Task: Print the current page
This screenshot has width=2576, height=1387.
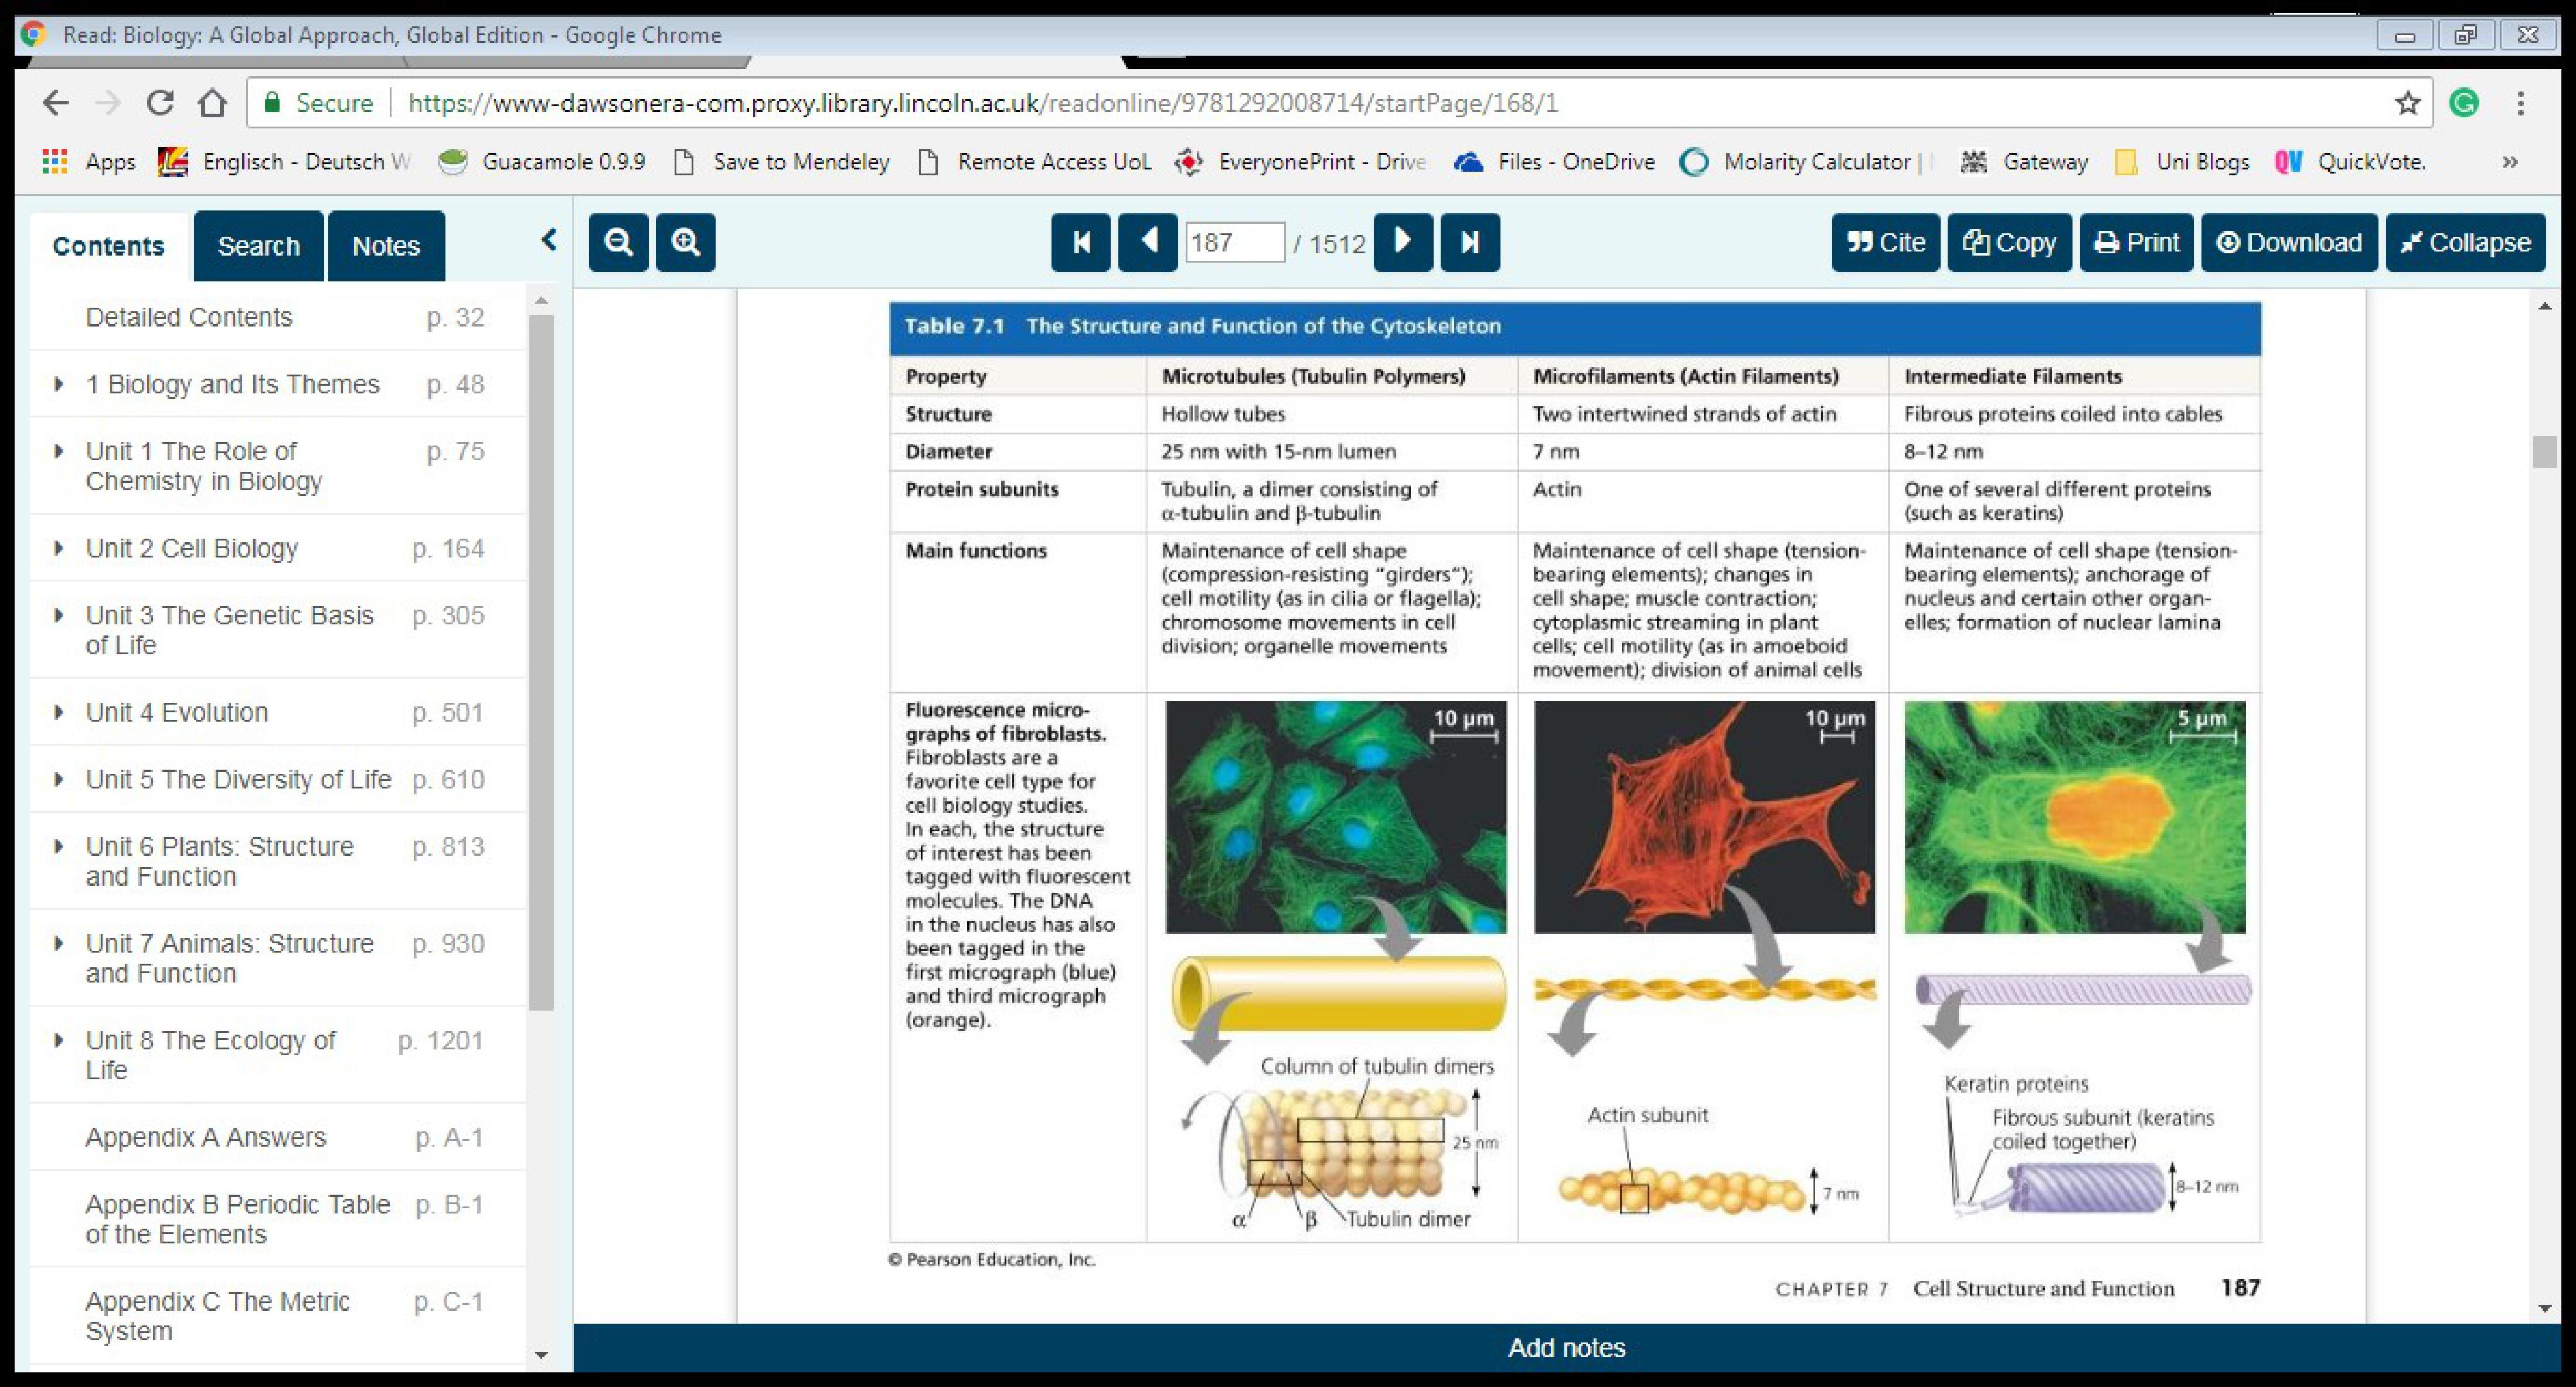Action: click(x=2137, y=242)
